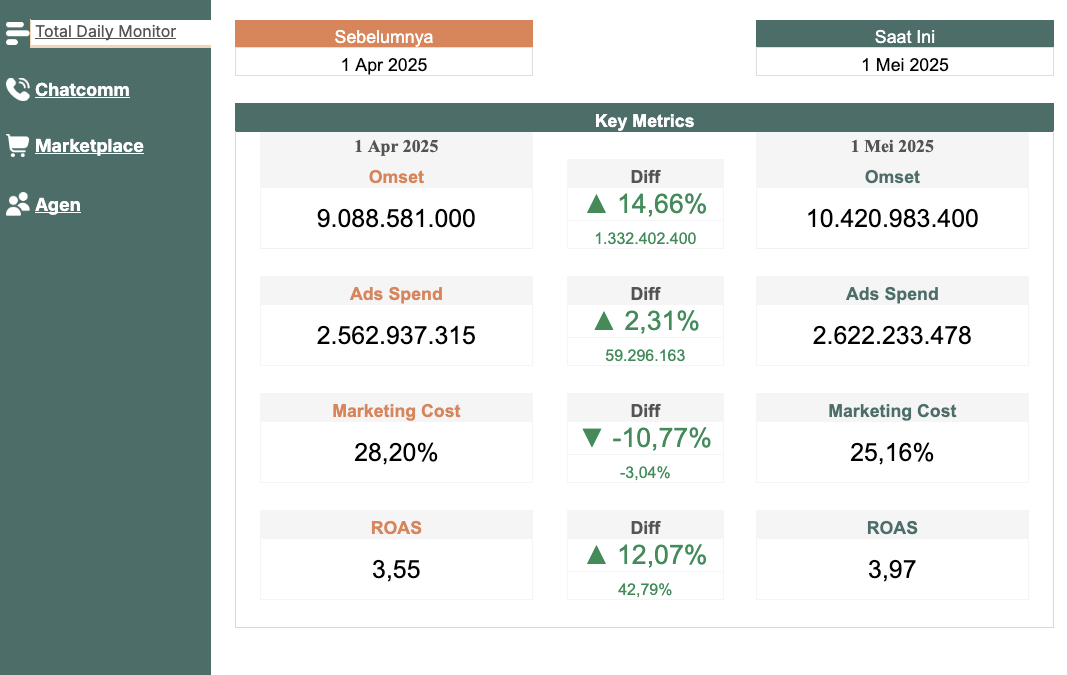Open the Total Daily Monitor page
Screen dimensions: 1067x675
pos(106,32)
